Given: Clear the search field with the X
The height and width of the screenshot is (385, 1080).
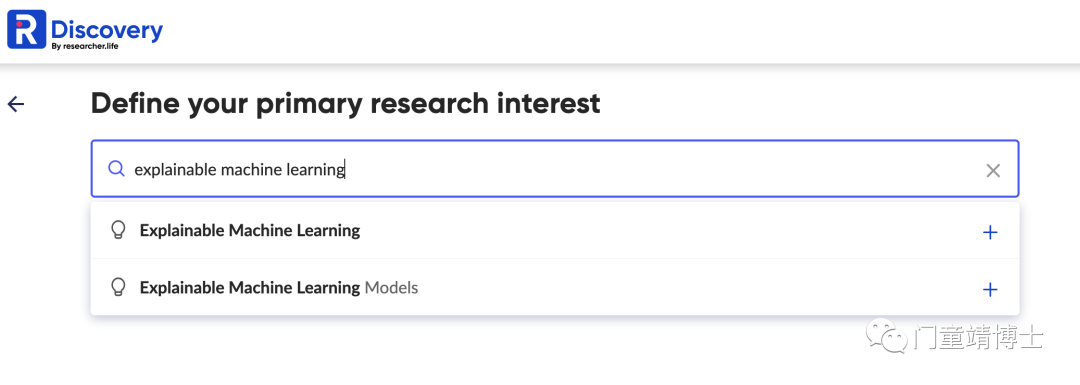Looking at the screenshot, I should [993, 171].
